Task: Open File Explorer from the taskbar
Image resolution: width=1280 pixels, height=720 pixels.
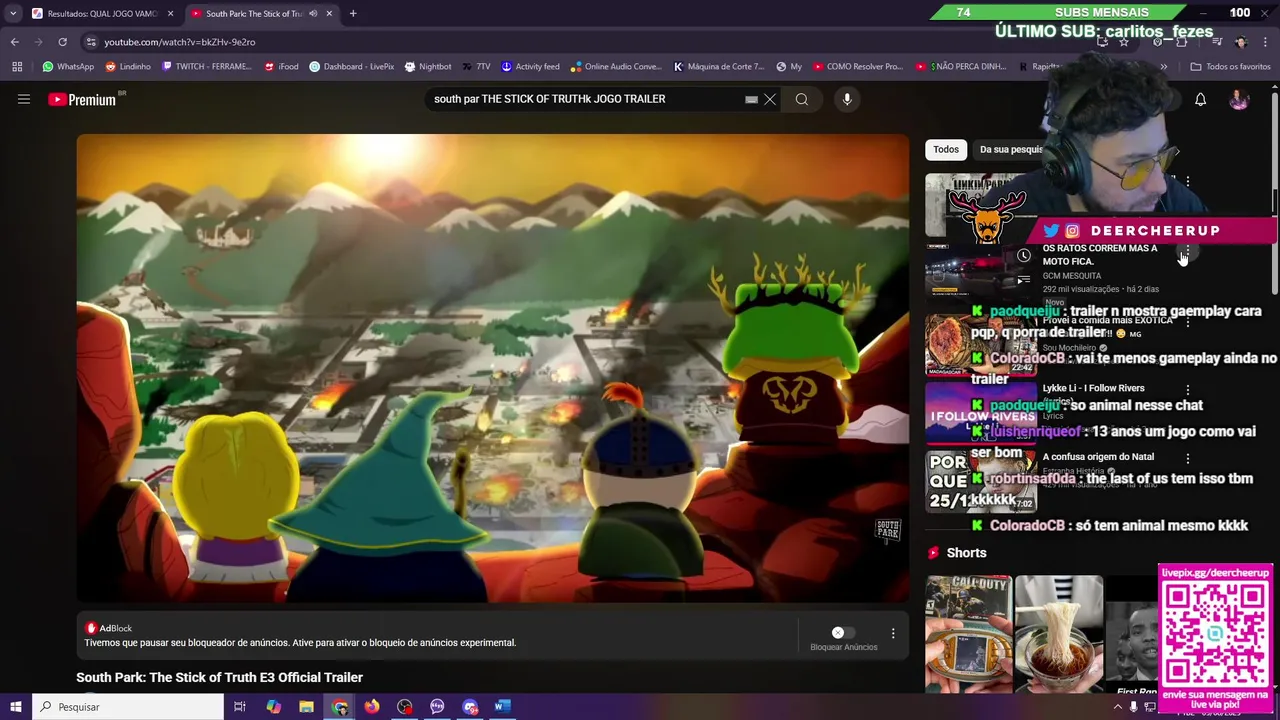Action: [306, 707]
